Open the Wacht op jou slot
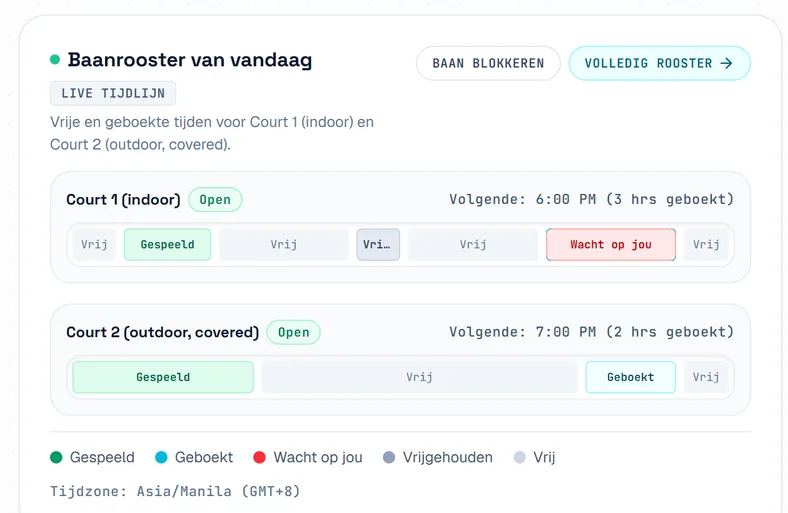This screenshot has width=788, height=513. tap(611, 245)
